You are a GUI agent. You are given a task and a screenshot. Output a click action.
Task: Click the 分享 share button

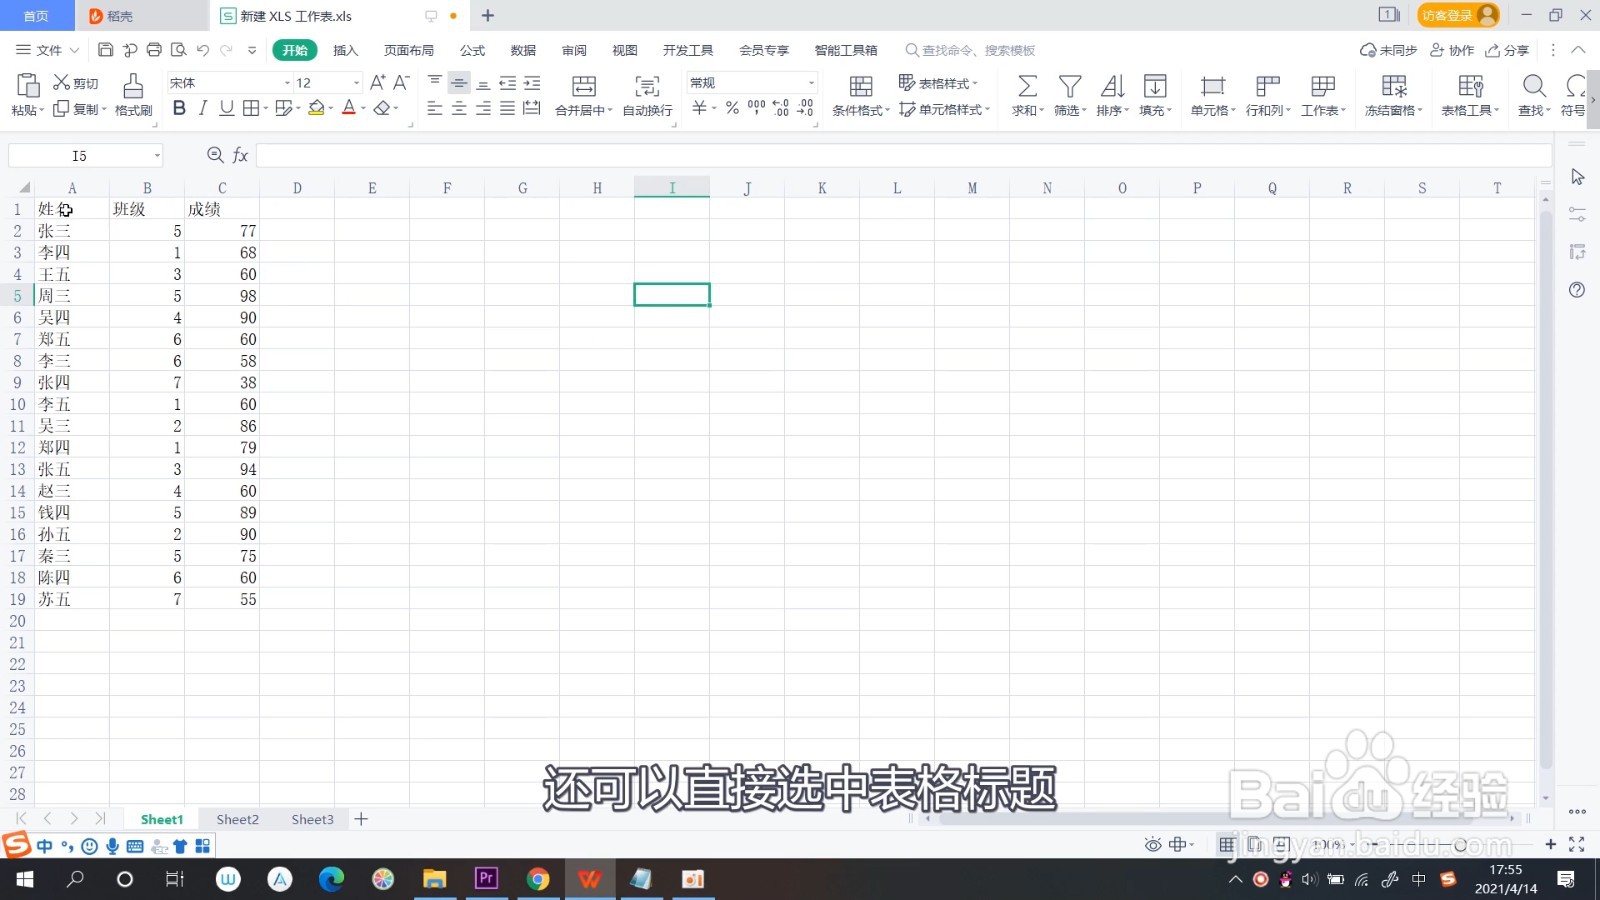click(x=1507, y=50)
